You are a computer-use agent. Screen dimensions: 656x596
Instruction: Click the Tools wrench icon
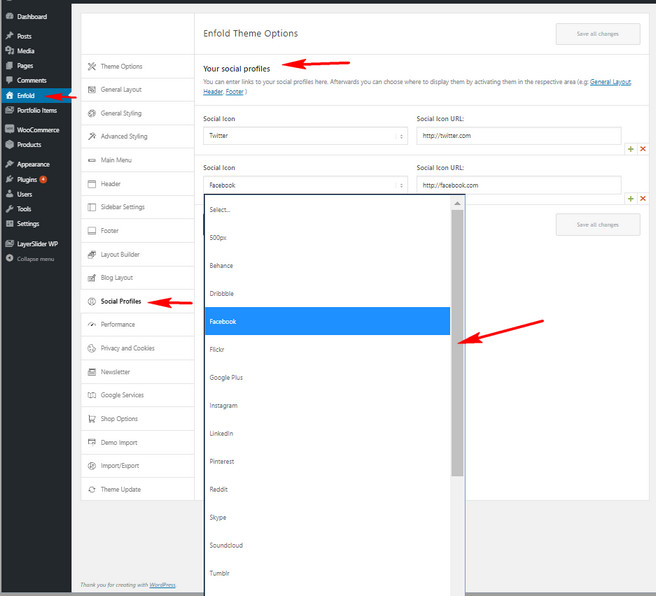coord(10,209)
